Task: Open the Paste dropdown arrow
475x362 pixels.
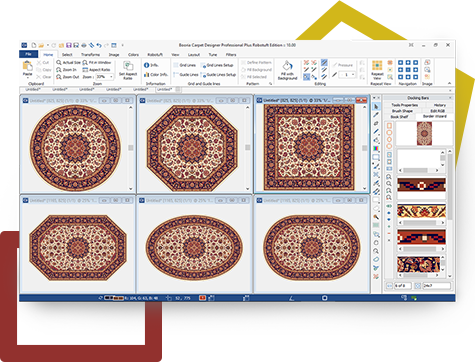Action: point(27,77)
